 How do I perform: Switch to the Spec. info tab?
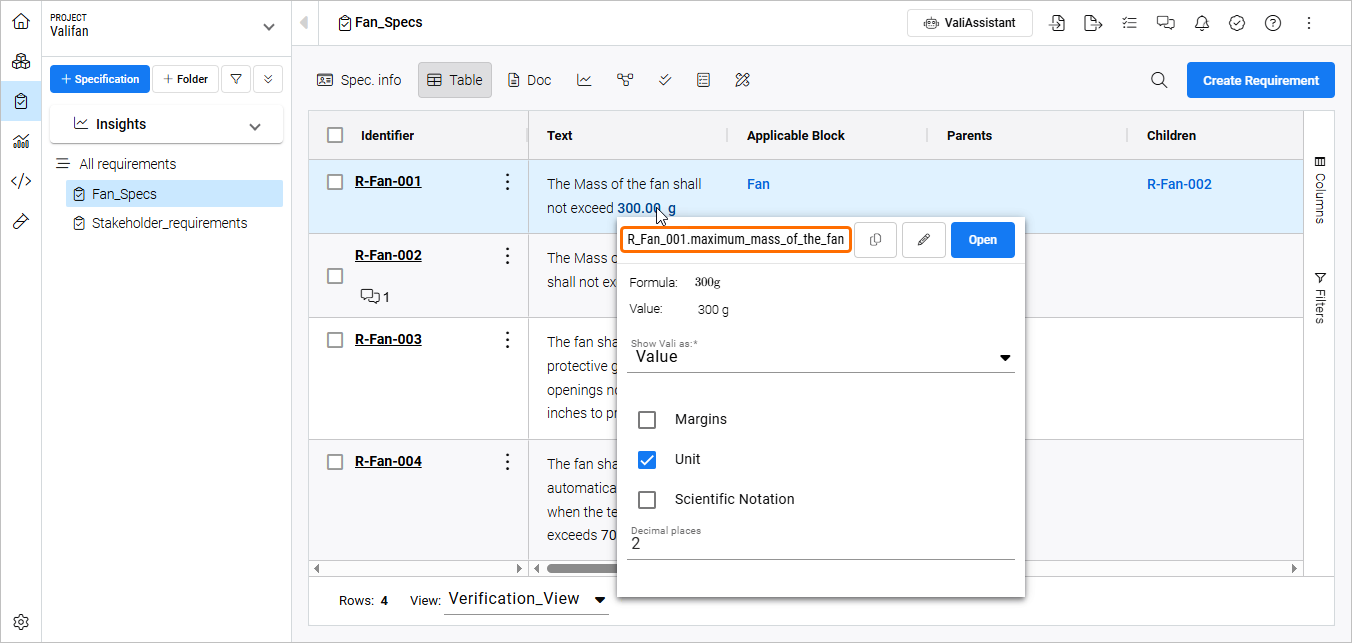pyautogui.click(x=359, y=80)
